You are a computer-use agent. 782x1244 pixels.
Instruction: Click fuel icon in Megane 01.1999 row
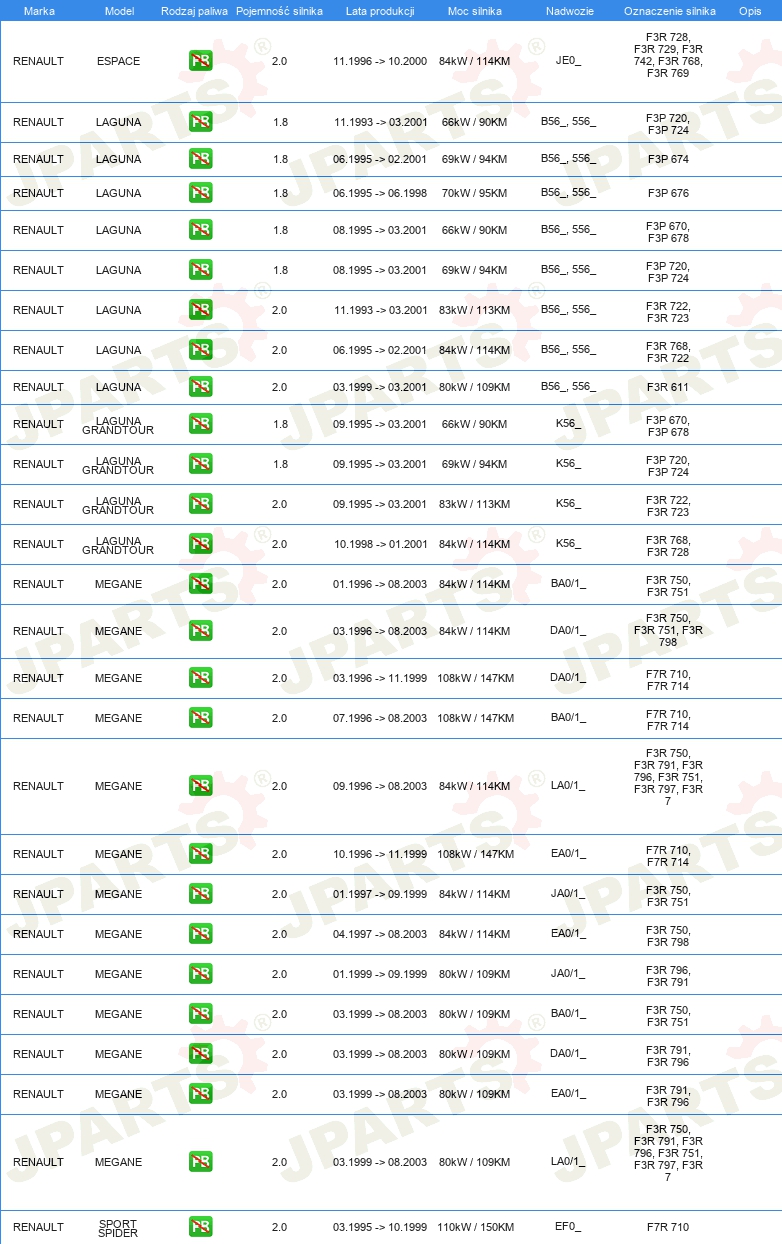pos(200,974)
